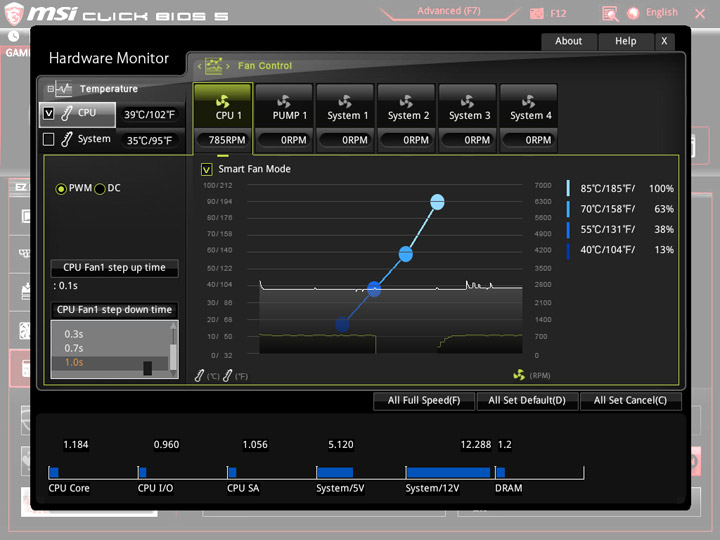Choose 1.0s step down time
The image size is (720, 540).
click(74, 363)
